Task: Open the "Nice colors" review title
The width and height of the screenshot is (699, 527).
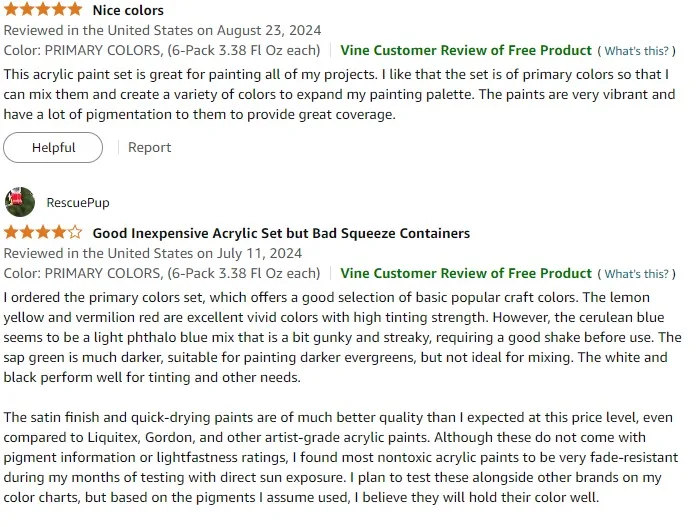Action: click(x=128, y=10)
